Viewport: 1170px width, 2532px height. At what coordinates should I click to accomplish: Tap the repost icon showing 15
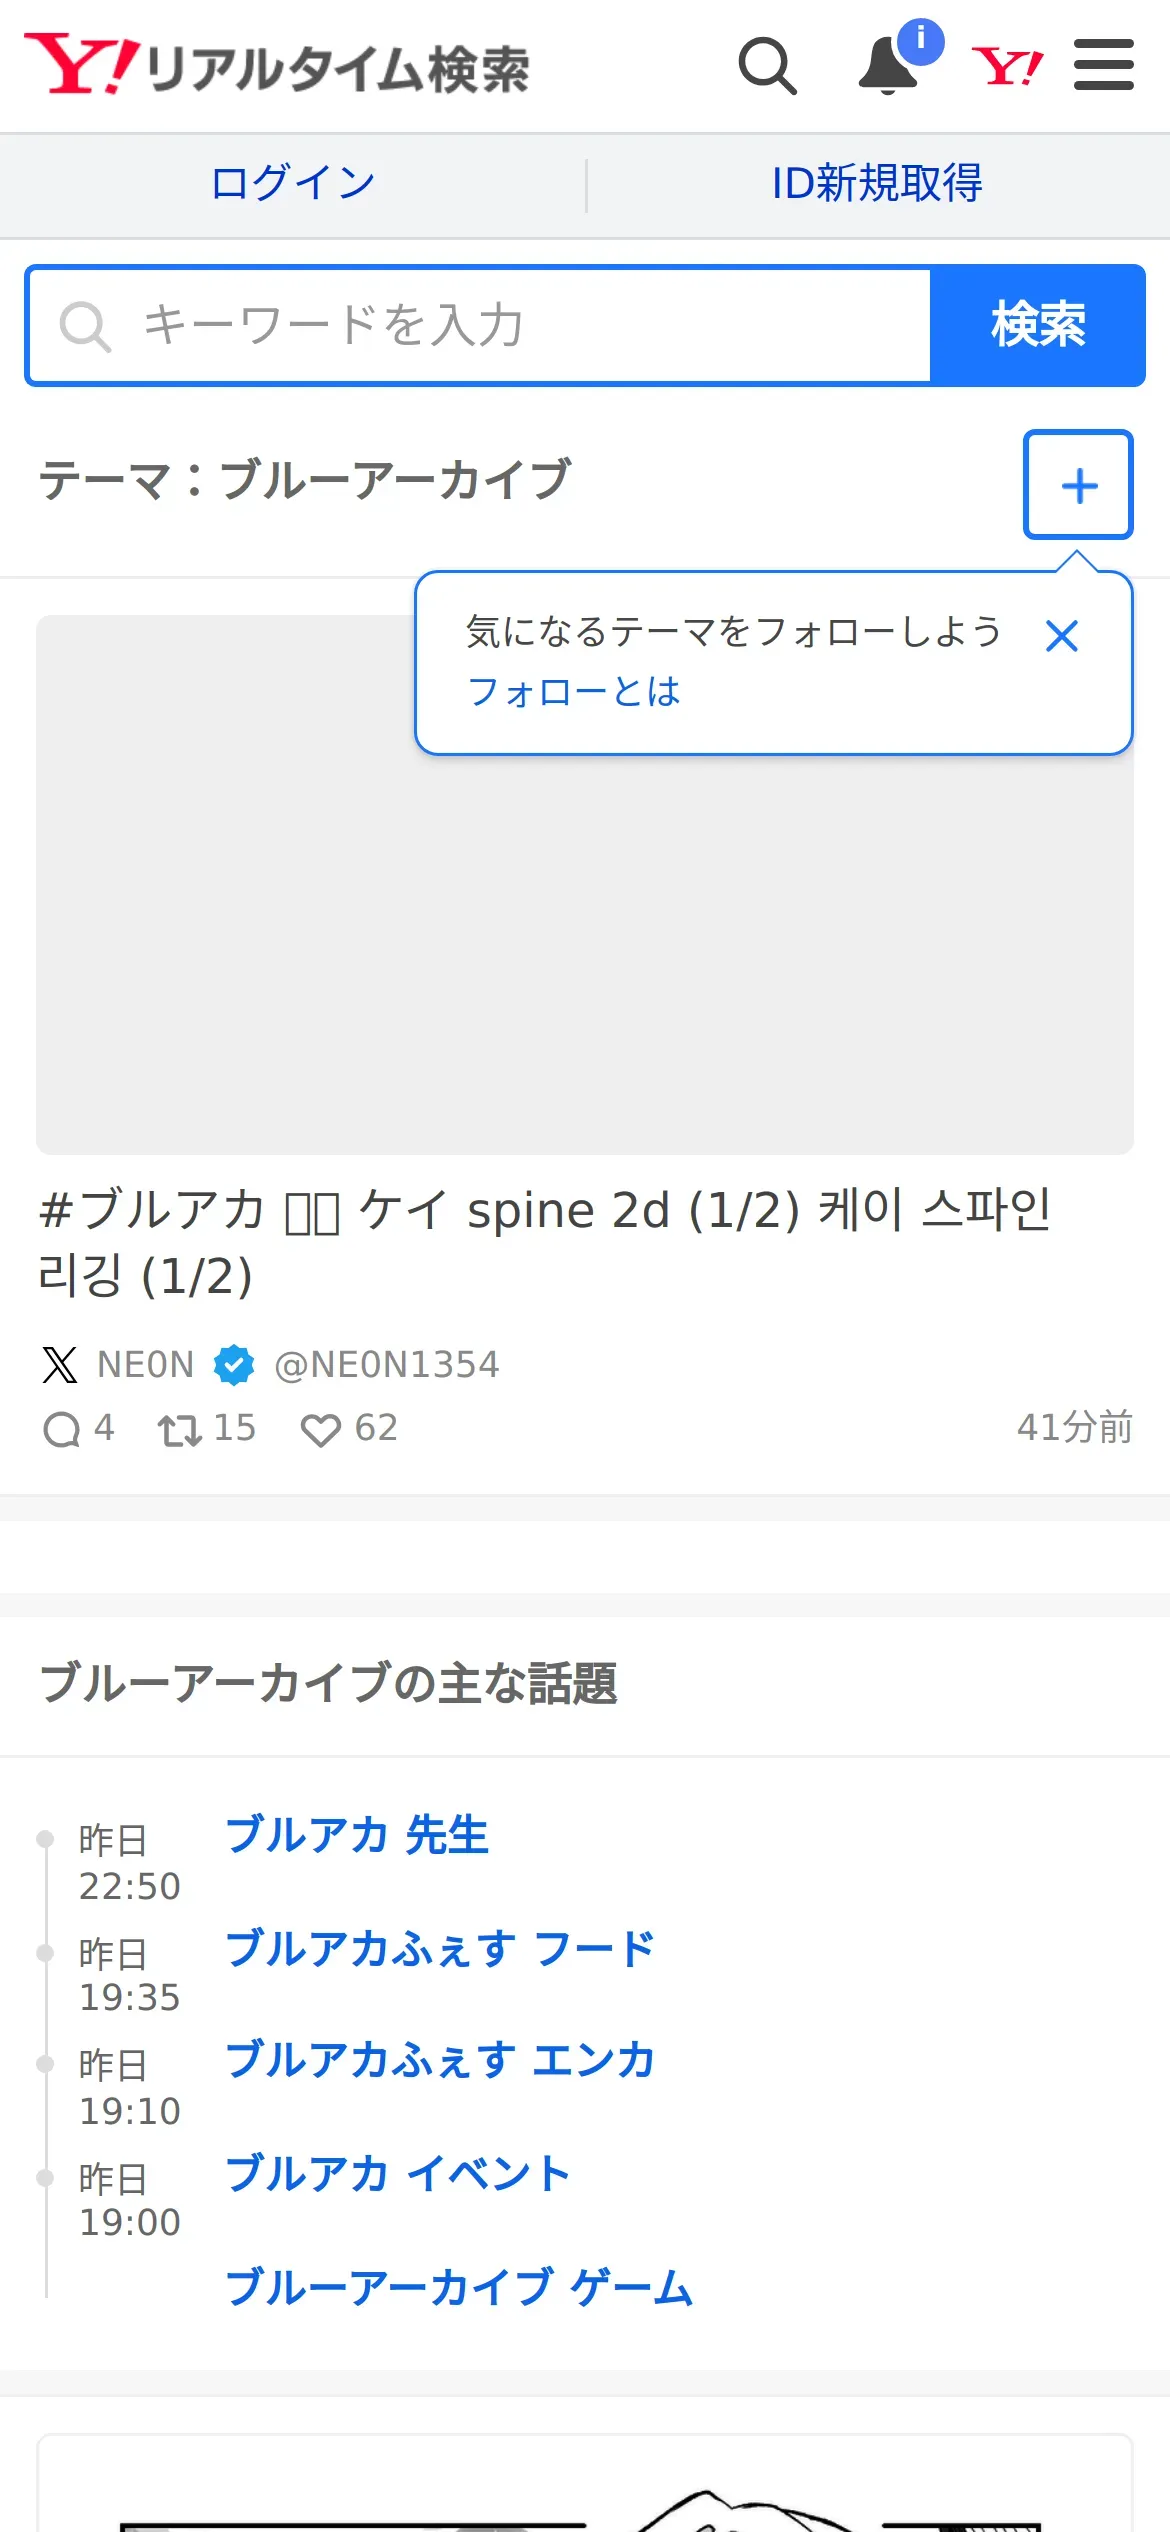tap(180, 1429)
